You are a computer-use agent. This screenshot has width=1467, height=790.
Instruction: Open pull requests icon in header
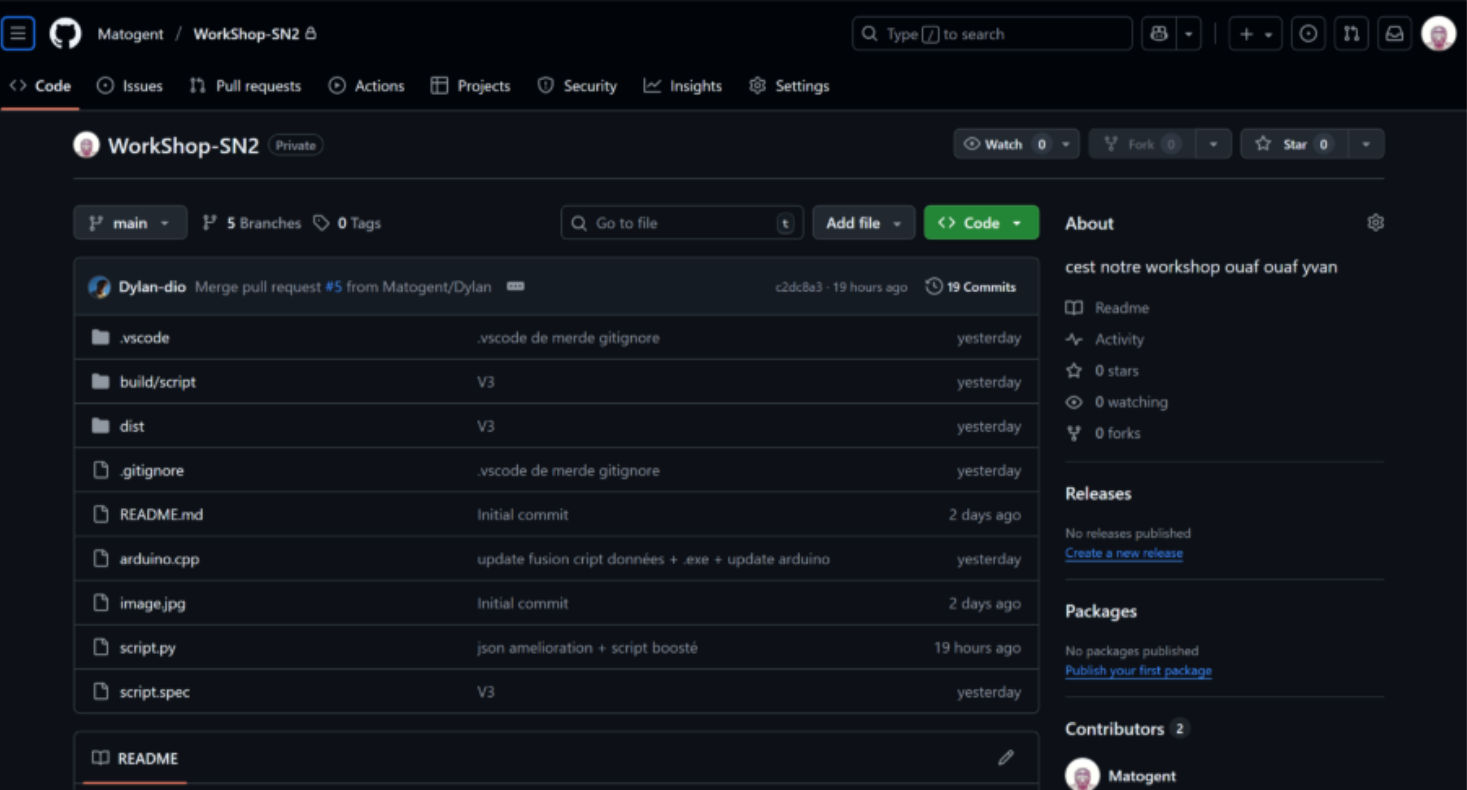pyautogui.click(x=1351, y=34)
